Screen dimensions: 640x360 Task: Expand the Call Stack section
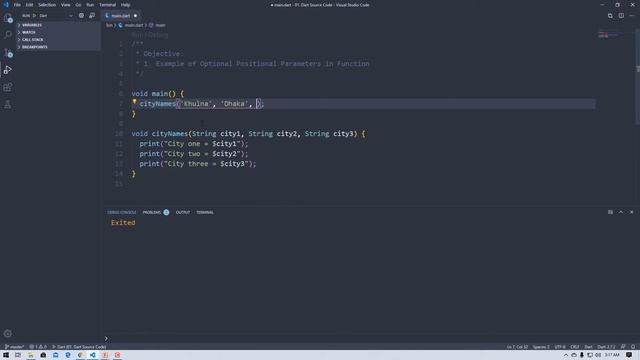tap(58, 40)
